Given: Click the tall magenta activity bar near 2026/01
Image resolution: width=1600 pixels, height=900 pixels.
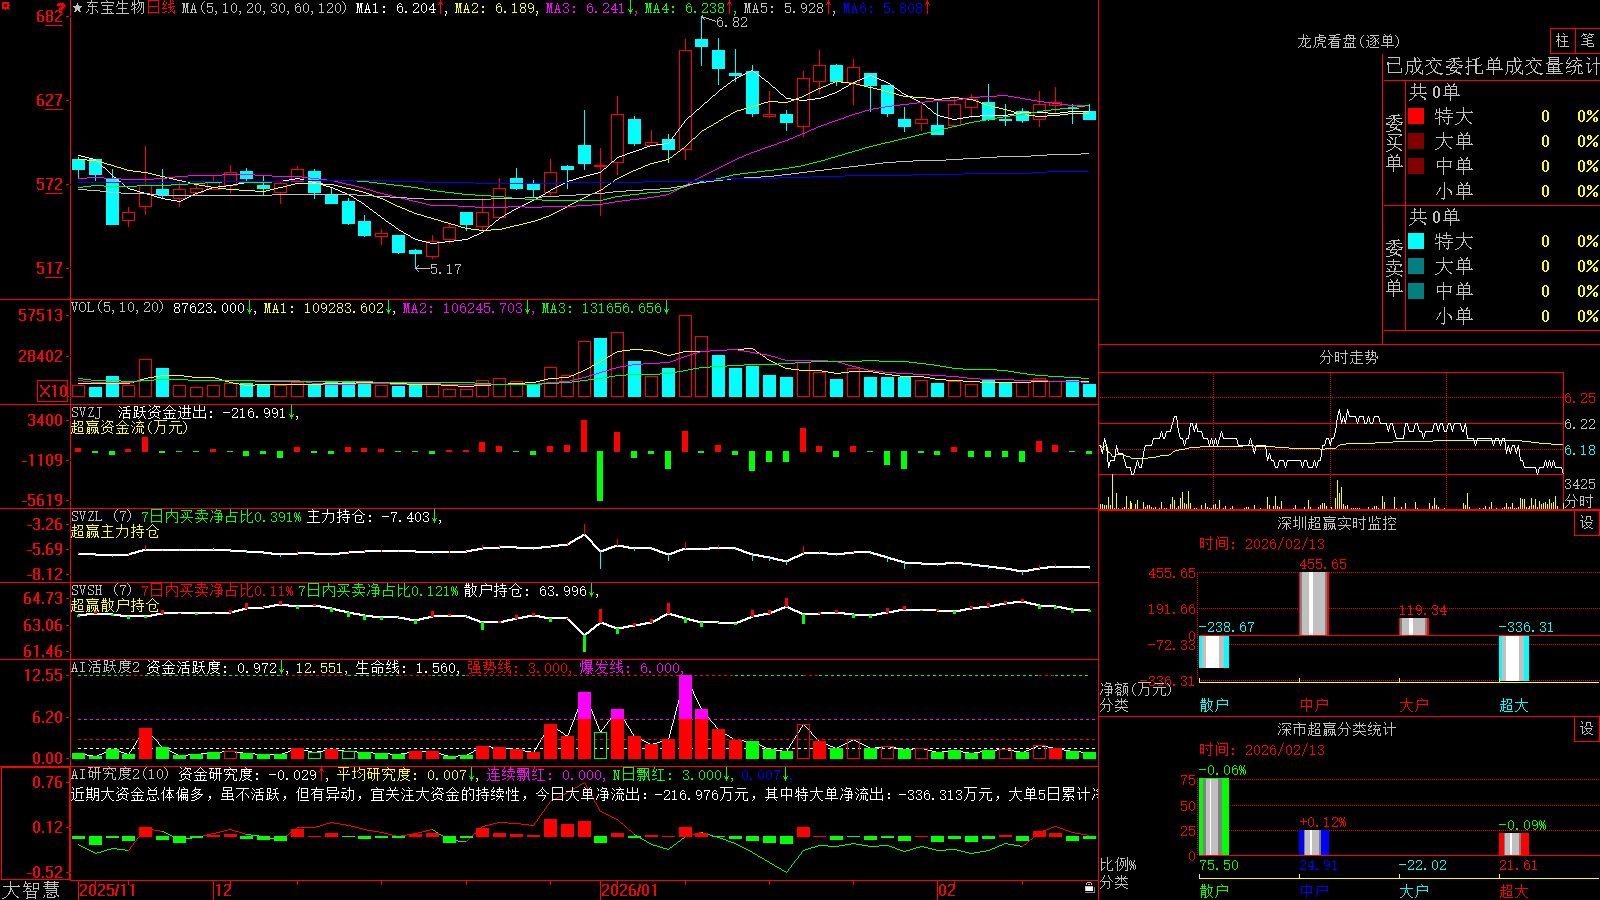Looking at the screenshot, I should (x=685, y=697).
